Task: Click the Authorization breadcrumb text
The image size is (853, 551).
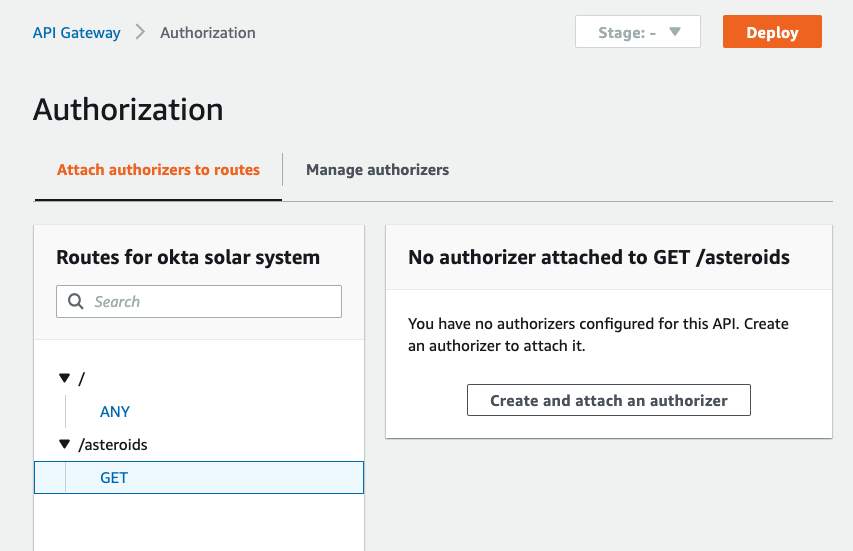Action: (208, 33)
